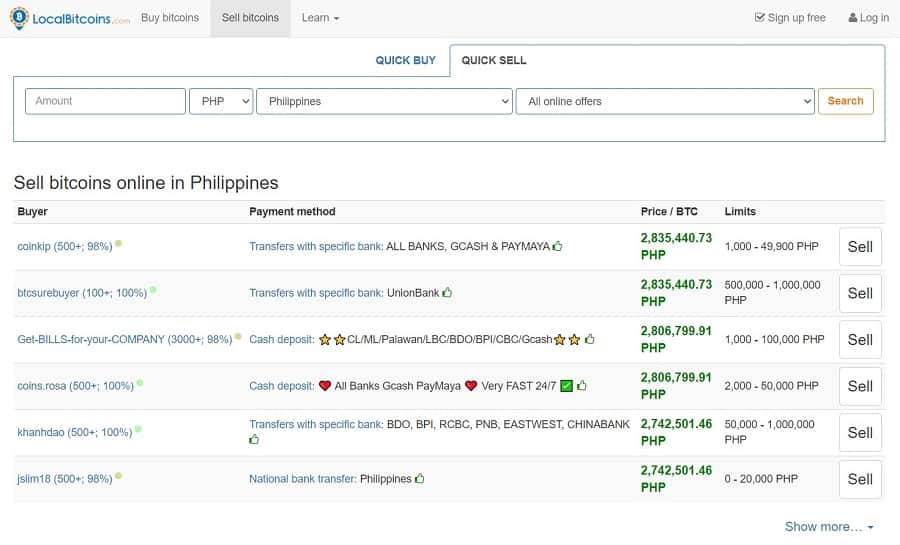The image size is (900, 545).
Task: Click the Log in user icon
Action: [x=852, y=18]
